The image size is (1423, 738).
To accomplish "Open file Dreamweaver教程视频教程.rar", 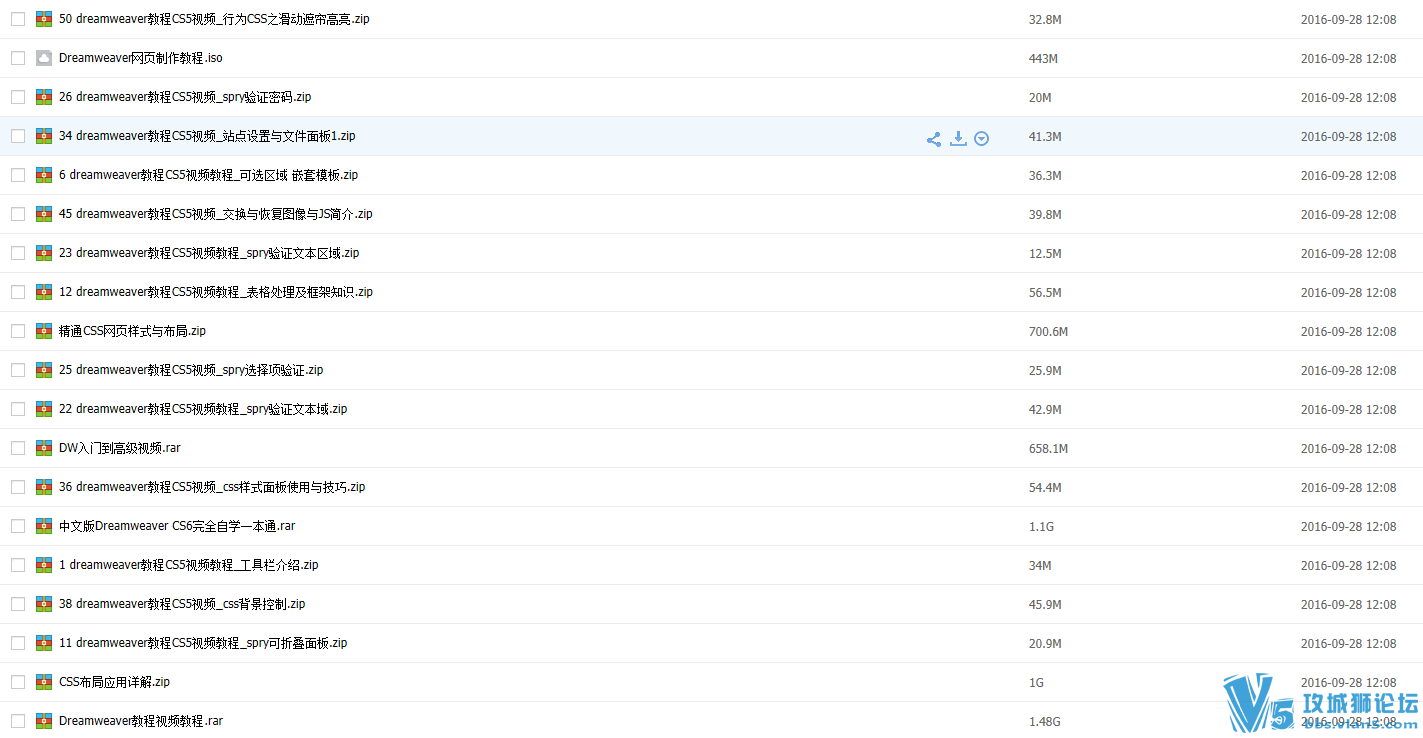I will click(141, 721).
